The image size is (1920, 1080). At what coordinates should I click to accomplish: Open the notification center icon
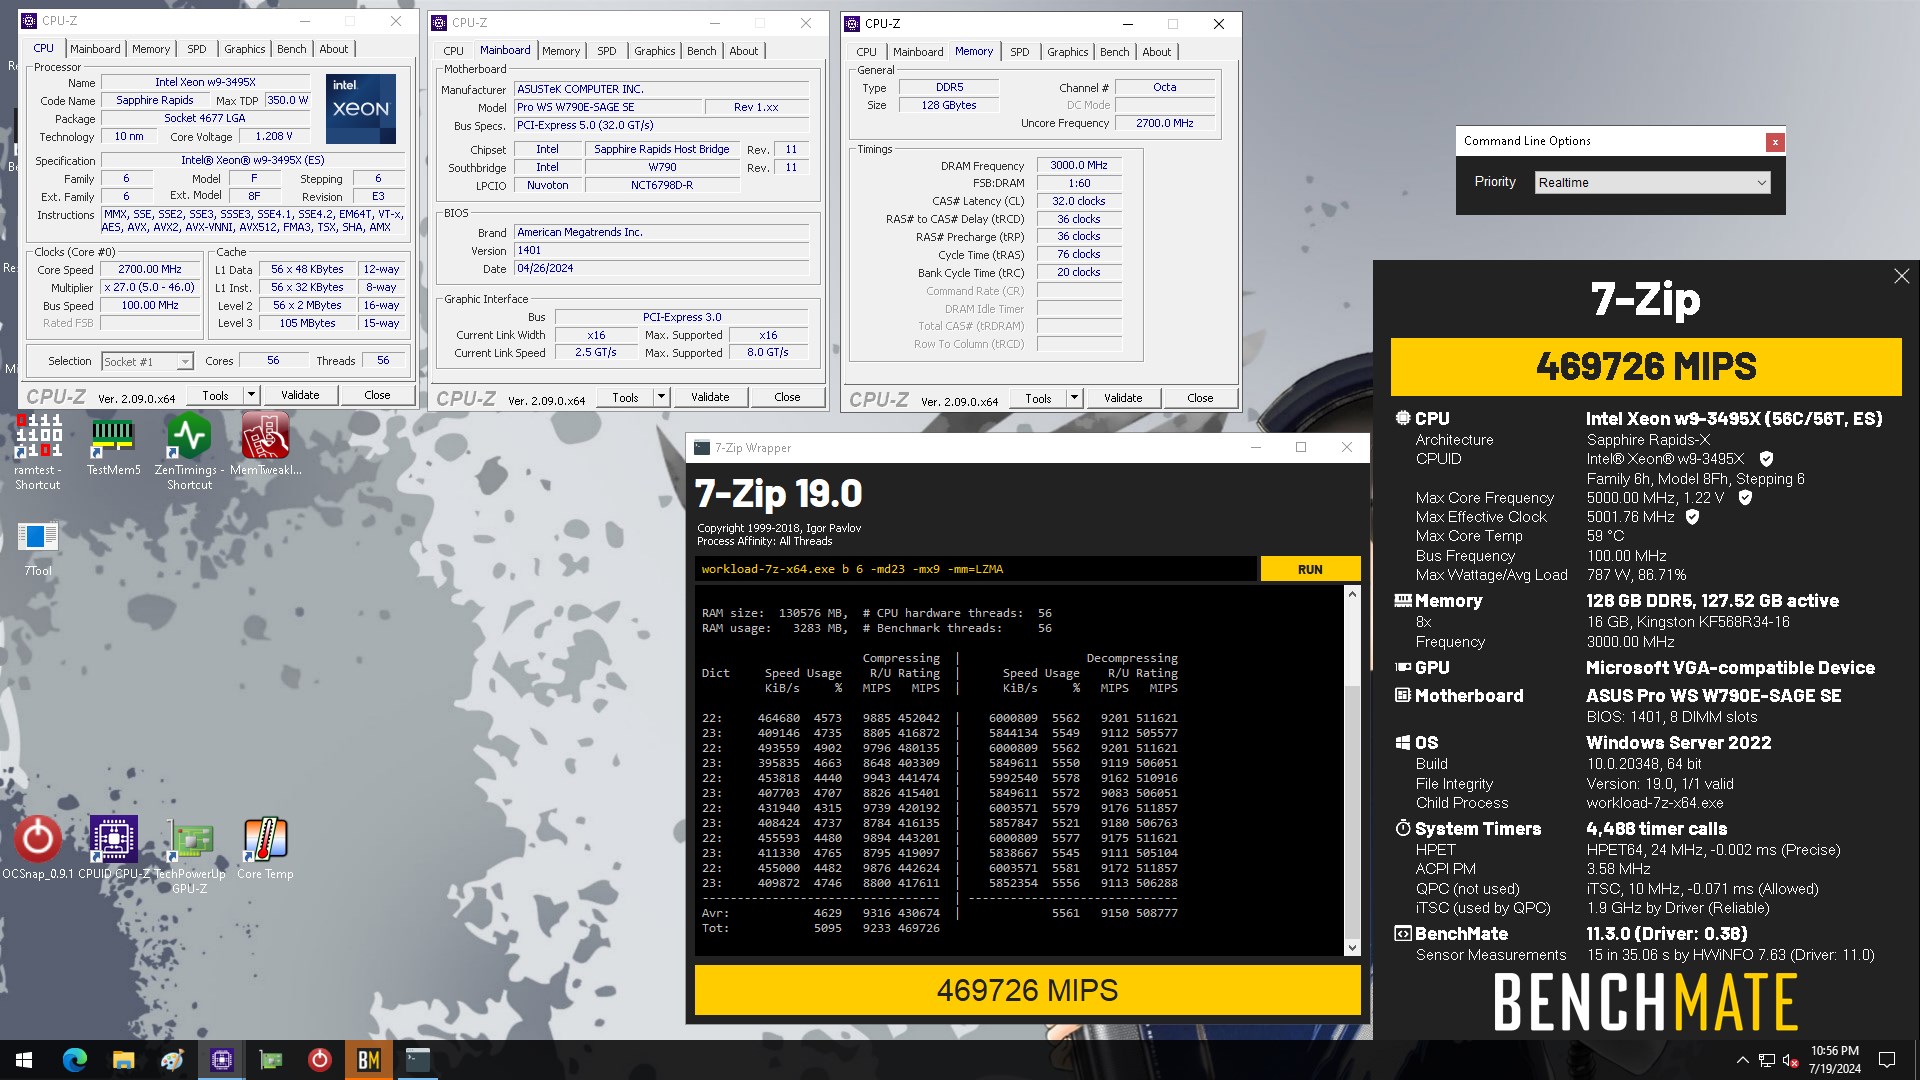1887,1060
